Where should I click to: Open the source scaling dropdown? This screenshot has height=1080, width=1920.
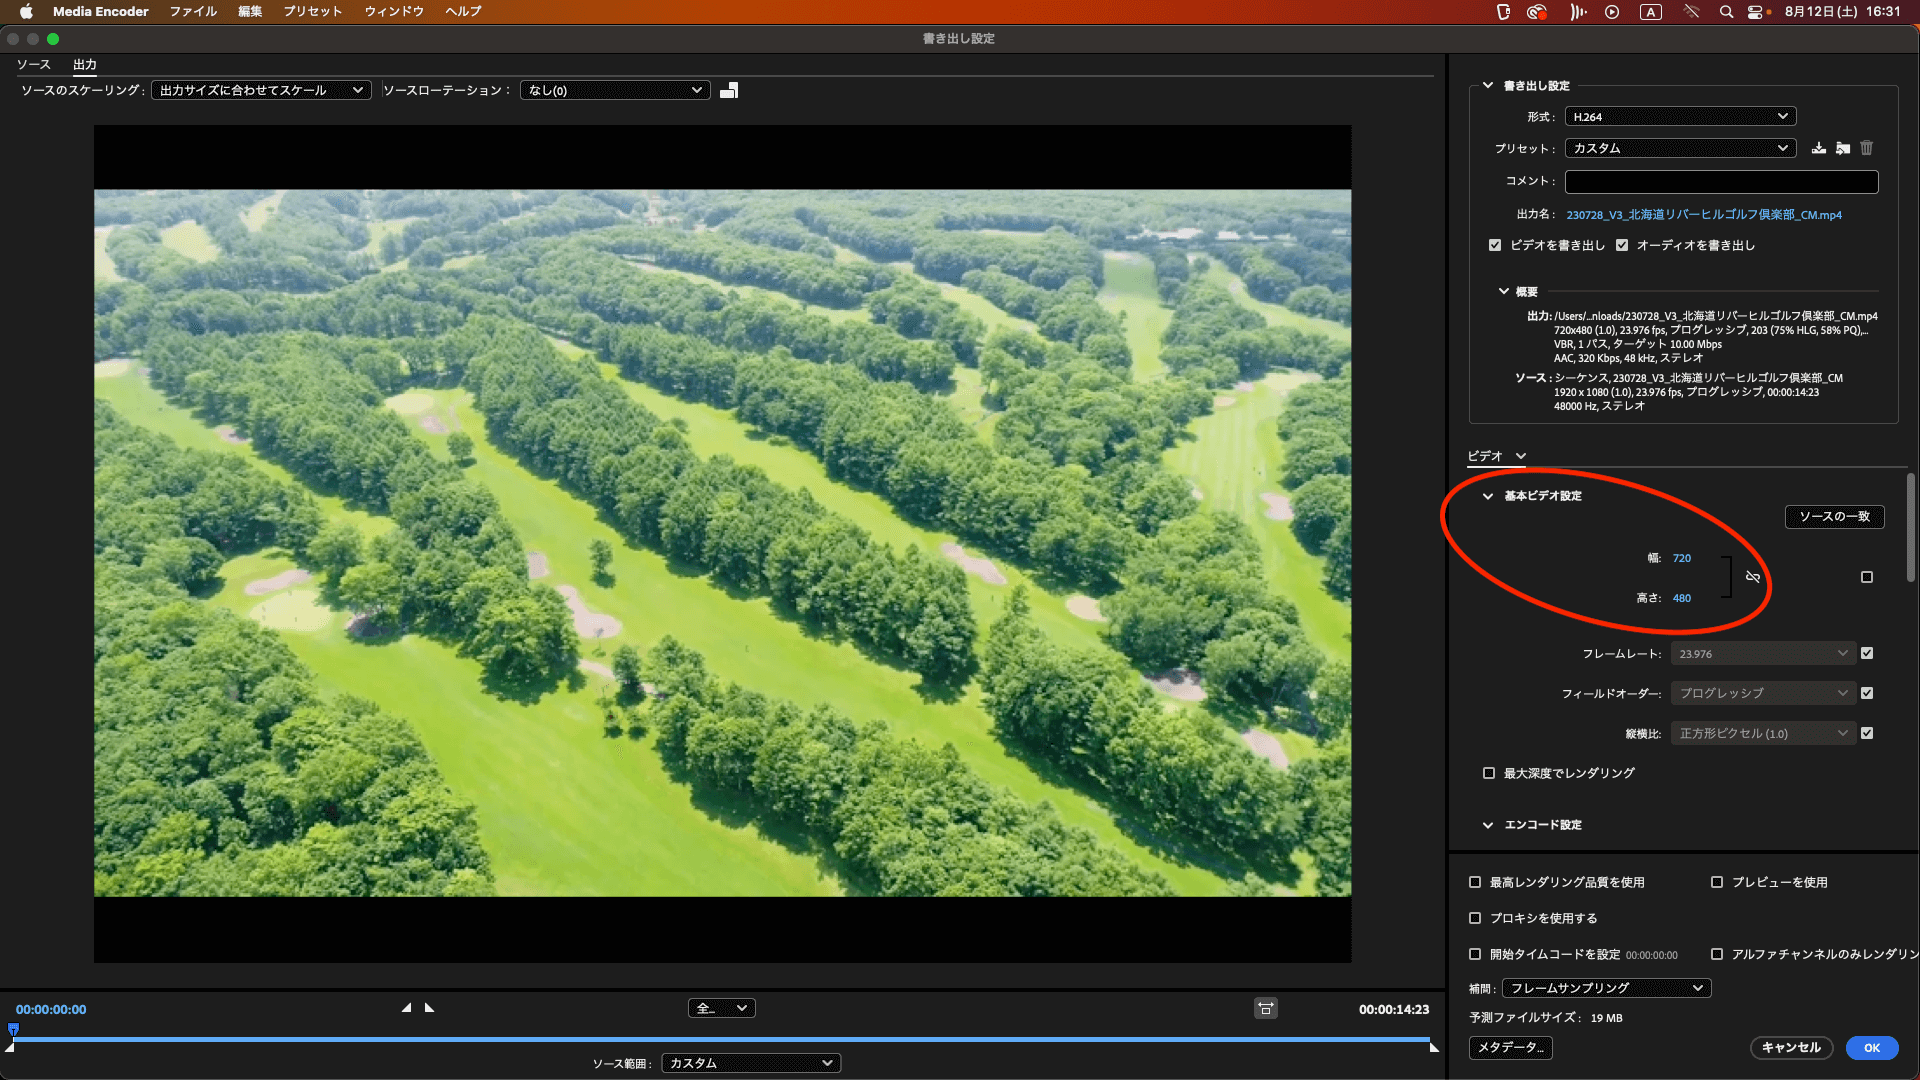[x=261, y=90]
